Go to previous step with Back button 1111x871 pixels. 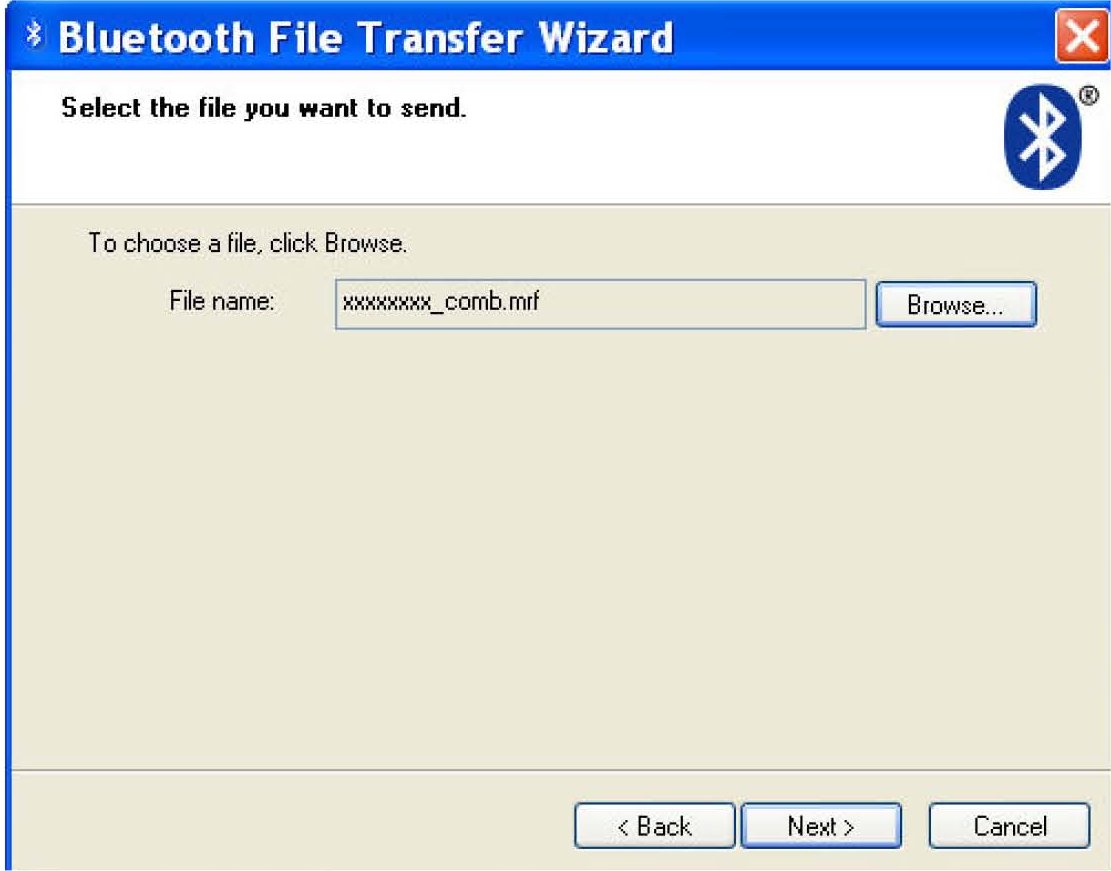tap(654, 826)
